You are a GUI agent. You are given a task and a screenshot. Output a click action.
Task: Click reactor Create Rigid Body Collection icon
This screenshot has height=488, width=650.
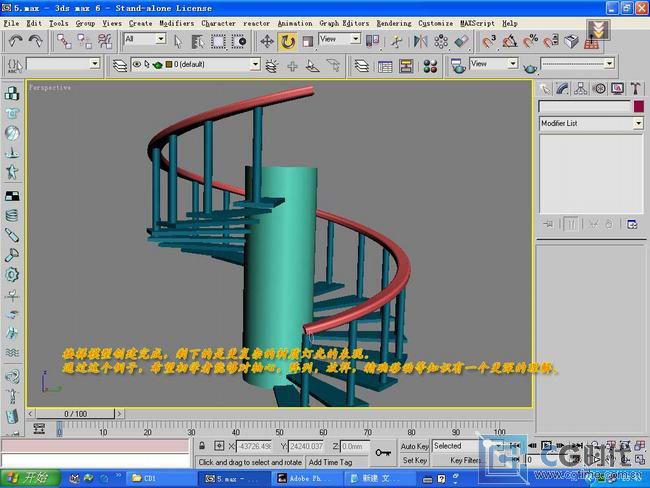click(x=12, y=93)
